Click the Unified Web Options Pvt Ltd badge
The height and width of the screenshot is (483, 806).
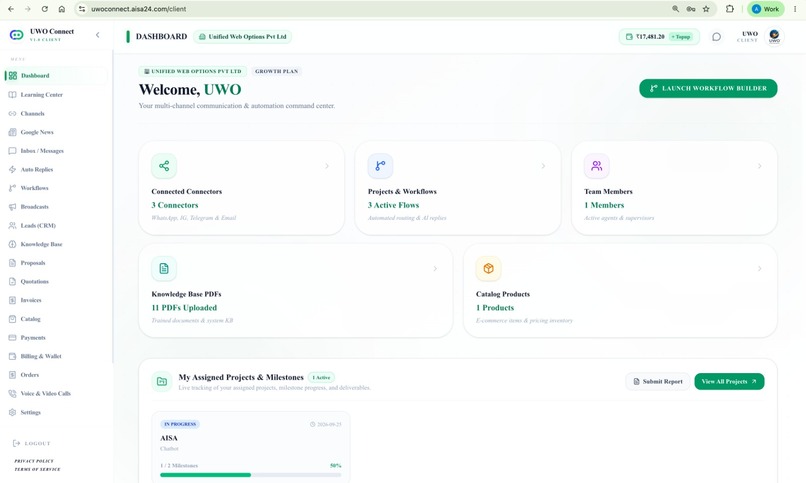click(x=243, y=36)
